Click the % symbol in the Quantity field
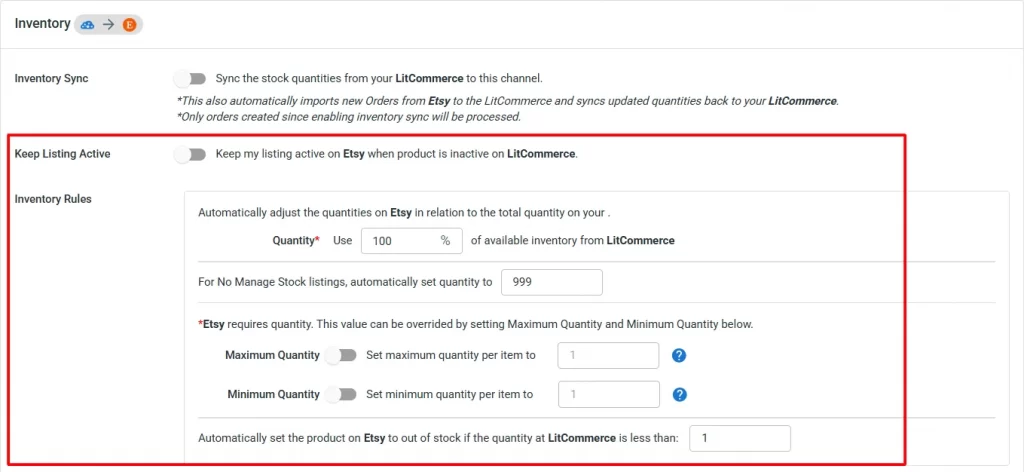 pos(445,241)
